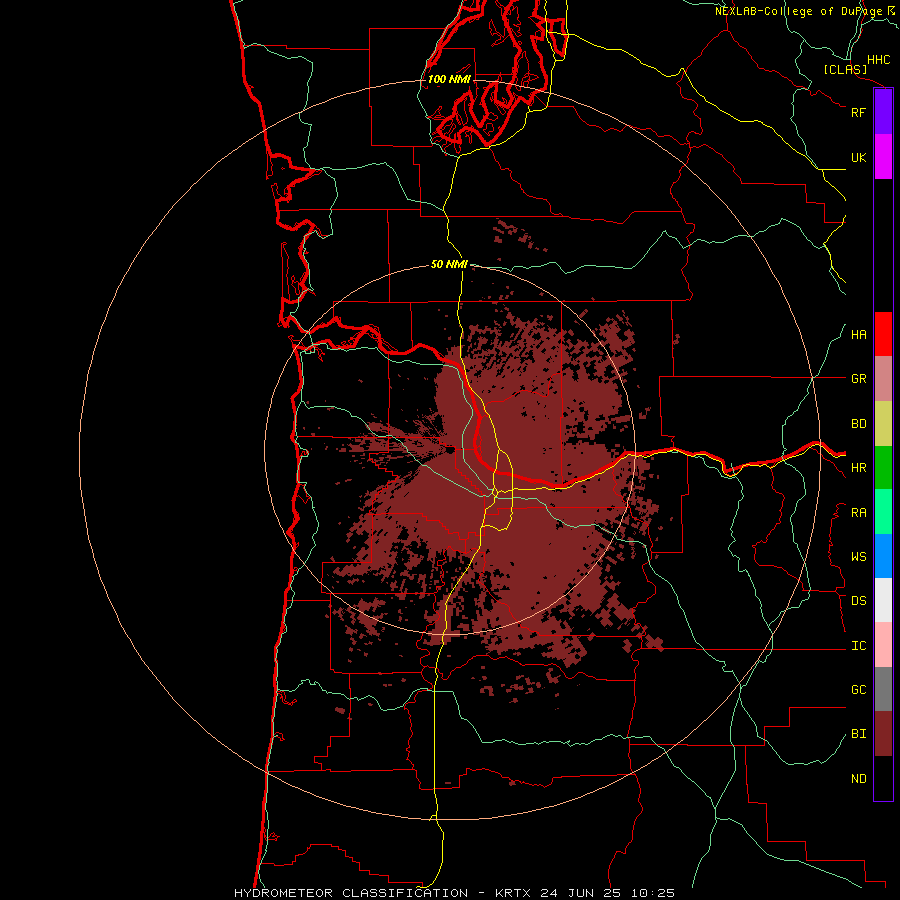Click the DS legend label

click(x=858, y=601)
